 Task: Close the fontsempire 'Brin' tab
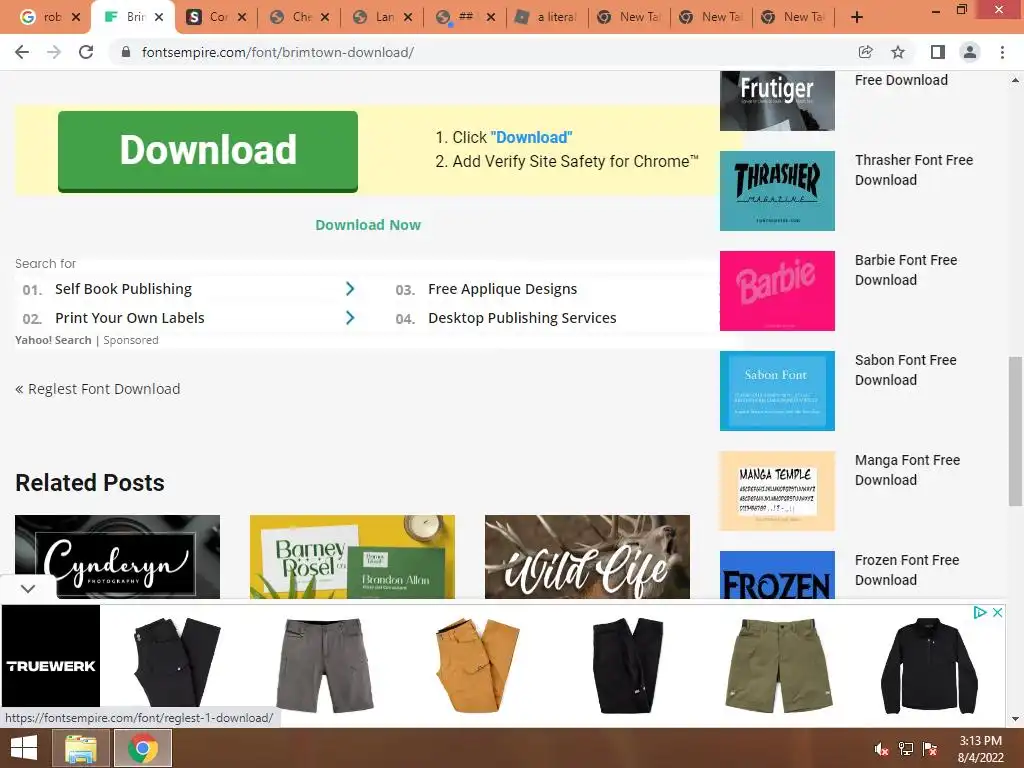click(159, 18)
